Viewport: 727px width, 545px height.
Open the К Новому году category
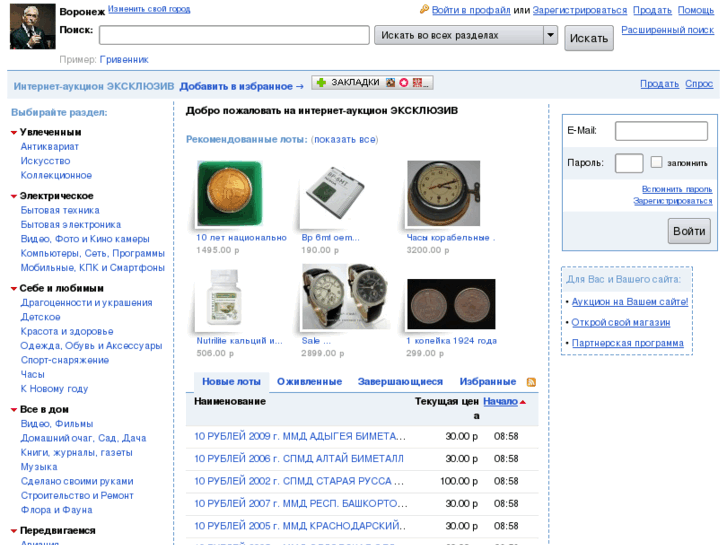[x=54, y=389]
